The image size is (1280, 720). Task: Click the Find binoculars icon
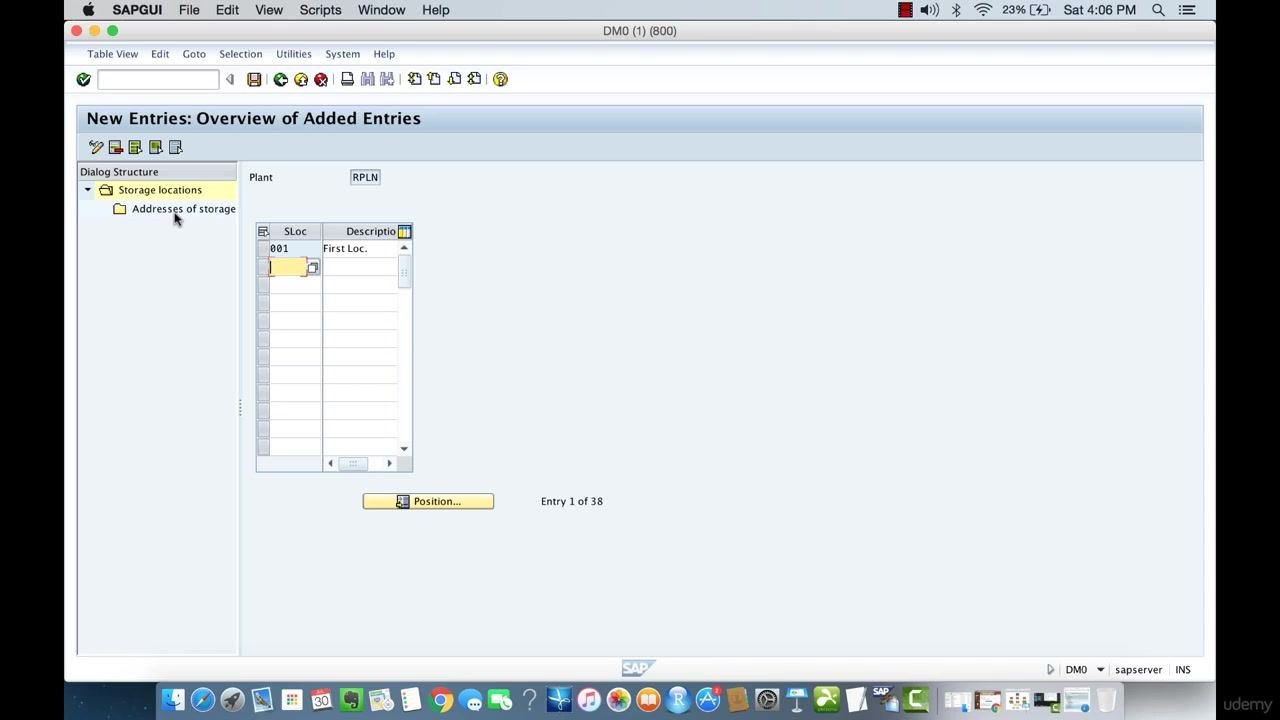[367, 79]
